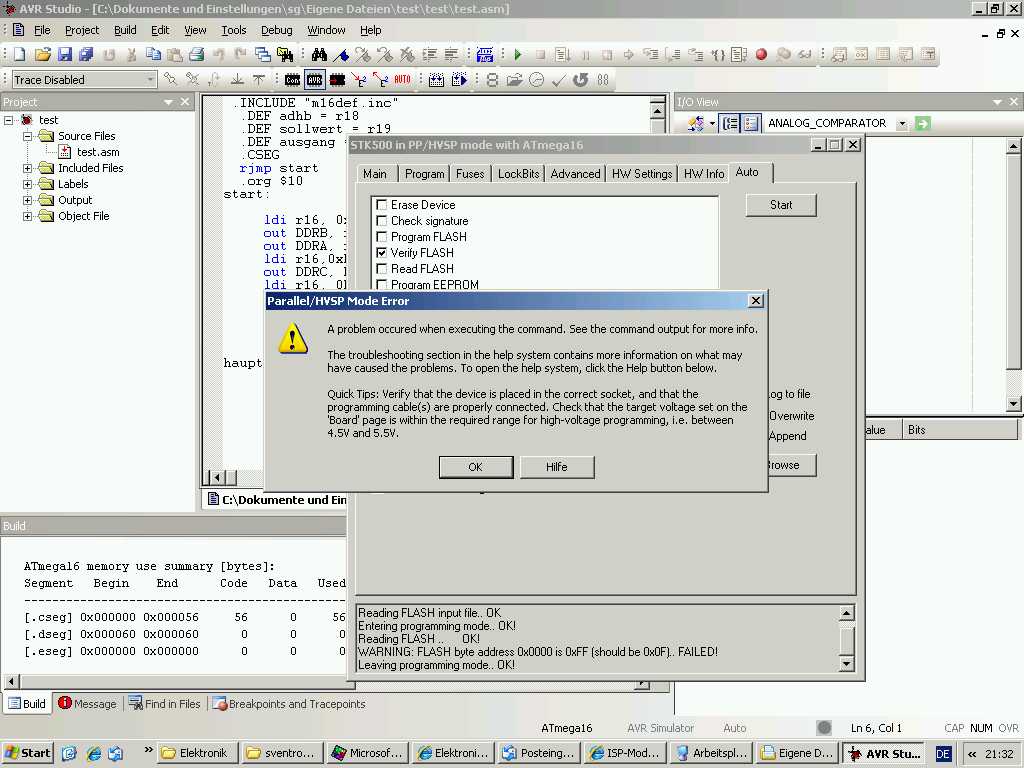1024x768 pixels.
Task: Open the Build menu
Action: (x=125, y=30)
